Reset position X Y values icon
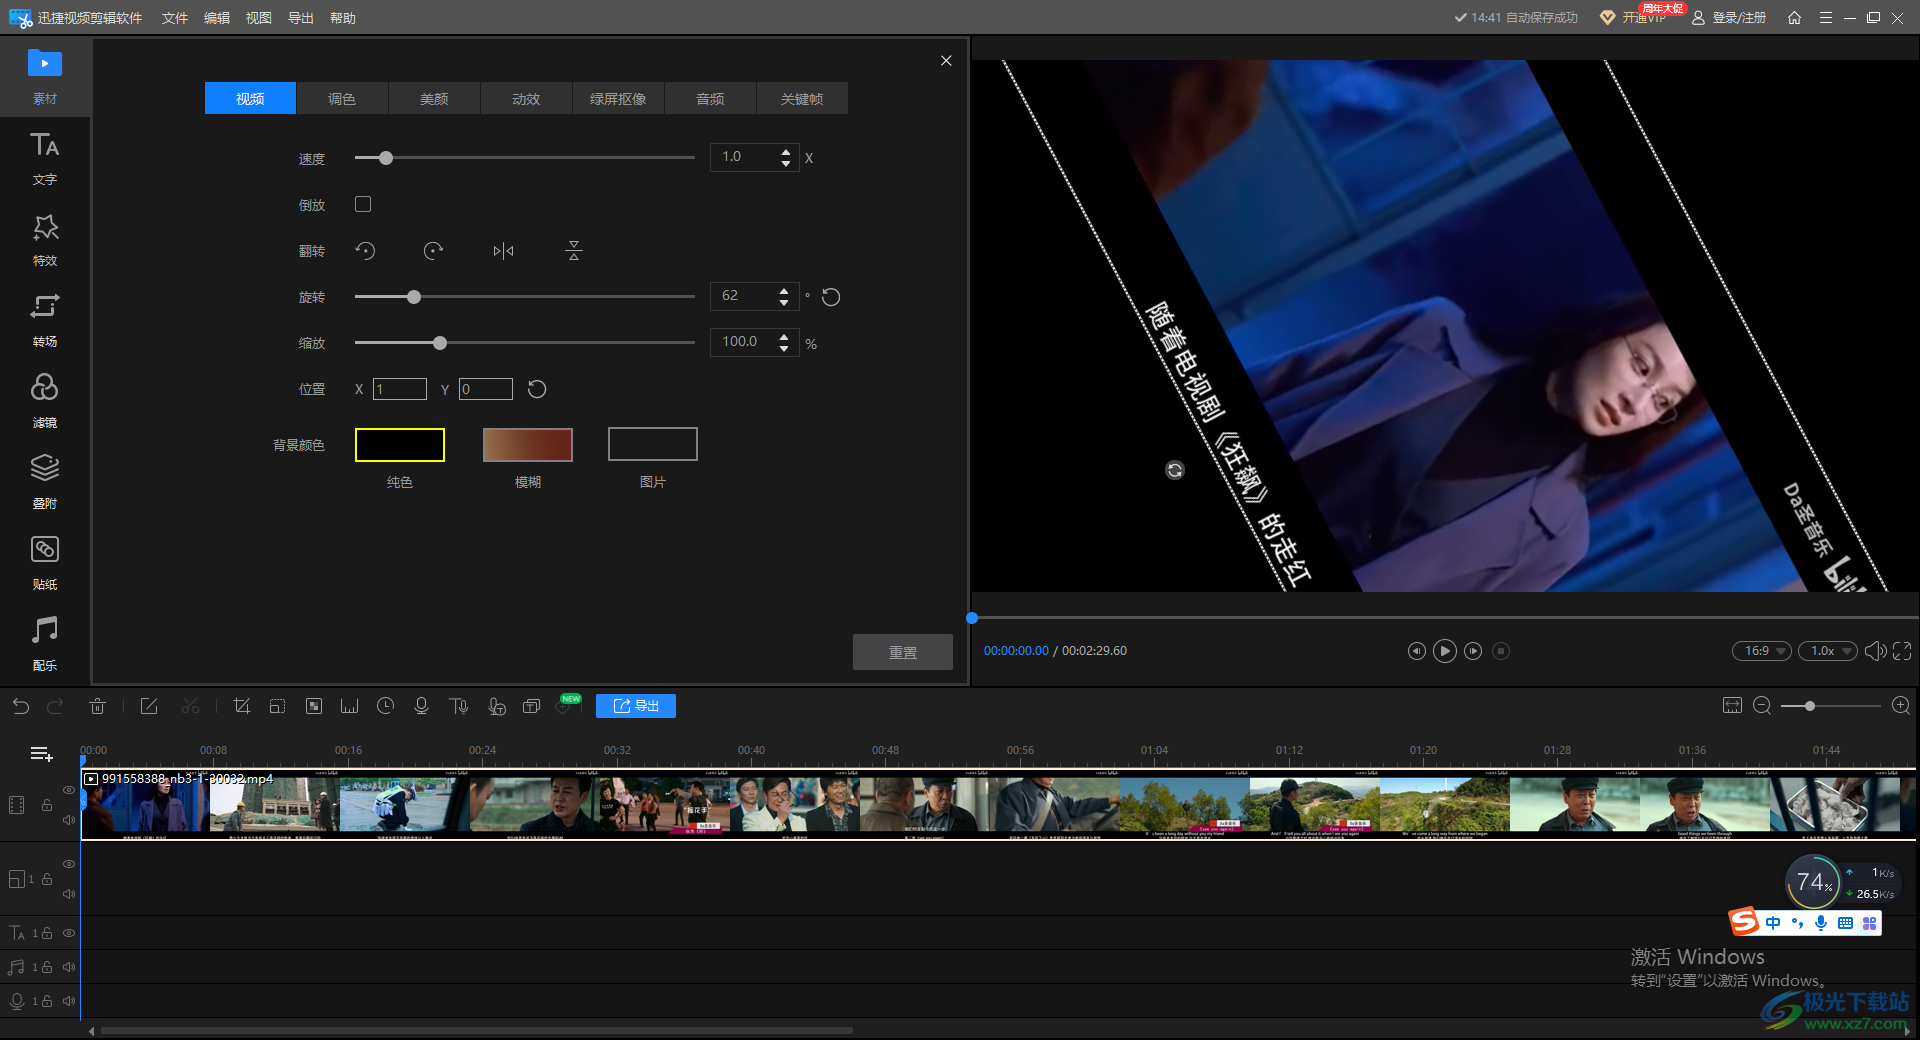Viewport: 1920px width, 1040px height. pos(537,389)
